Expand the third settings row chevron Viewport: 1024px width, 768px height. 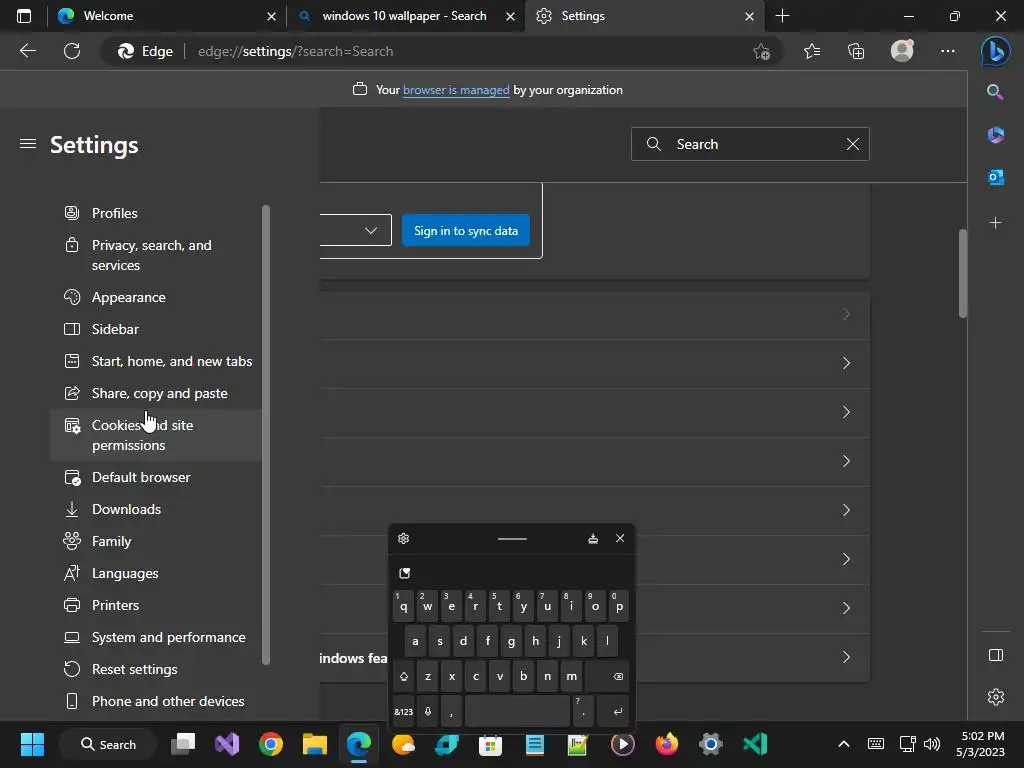[x=846, y=412]
